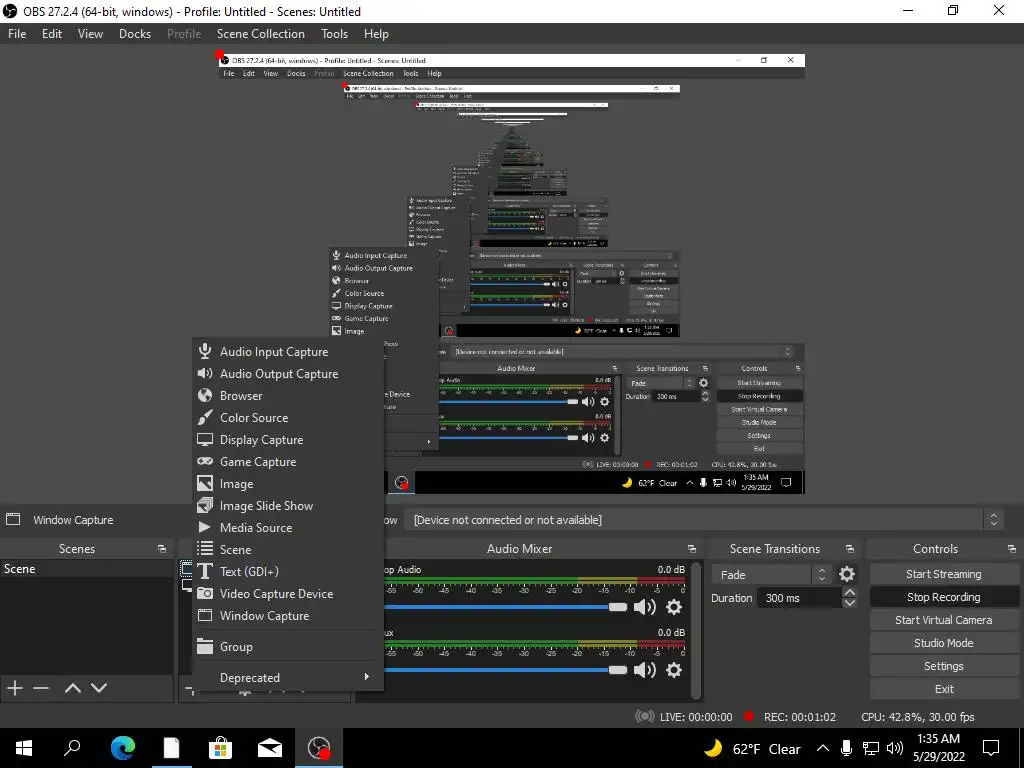Select the Video Capture Device camera icon
Image resolution: width=1024 pixels, height=768 pixels.
click(205, 594)
